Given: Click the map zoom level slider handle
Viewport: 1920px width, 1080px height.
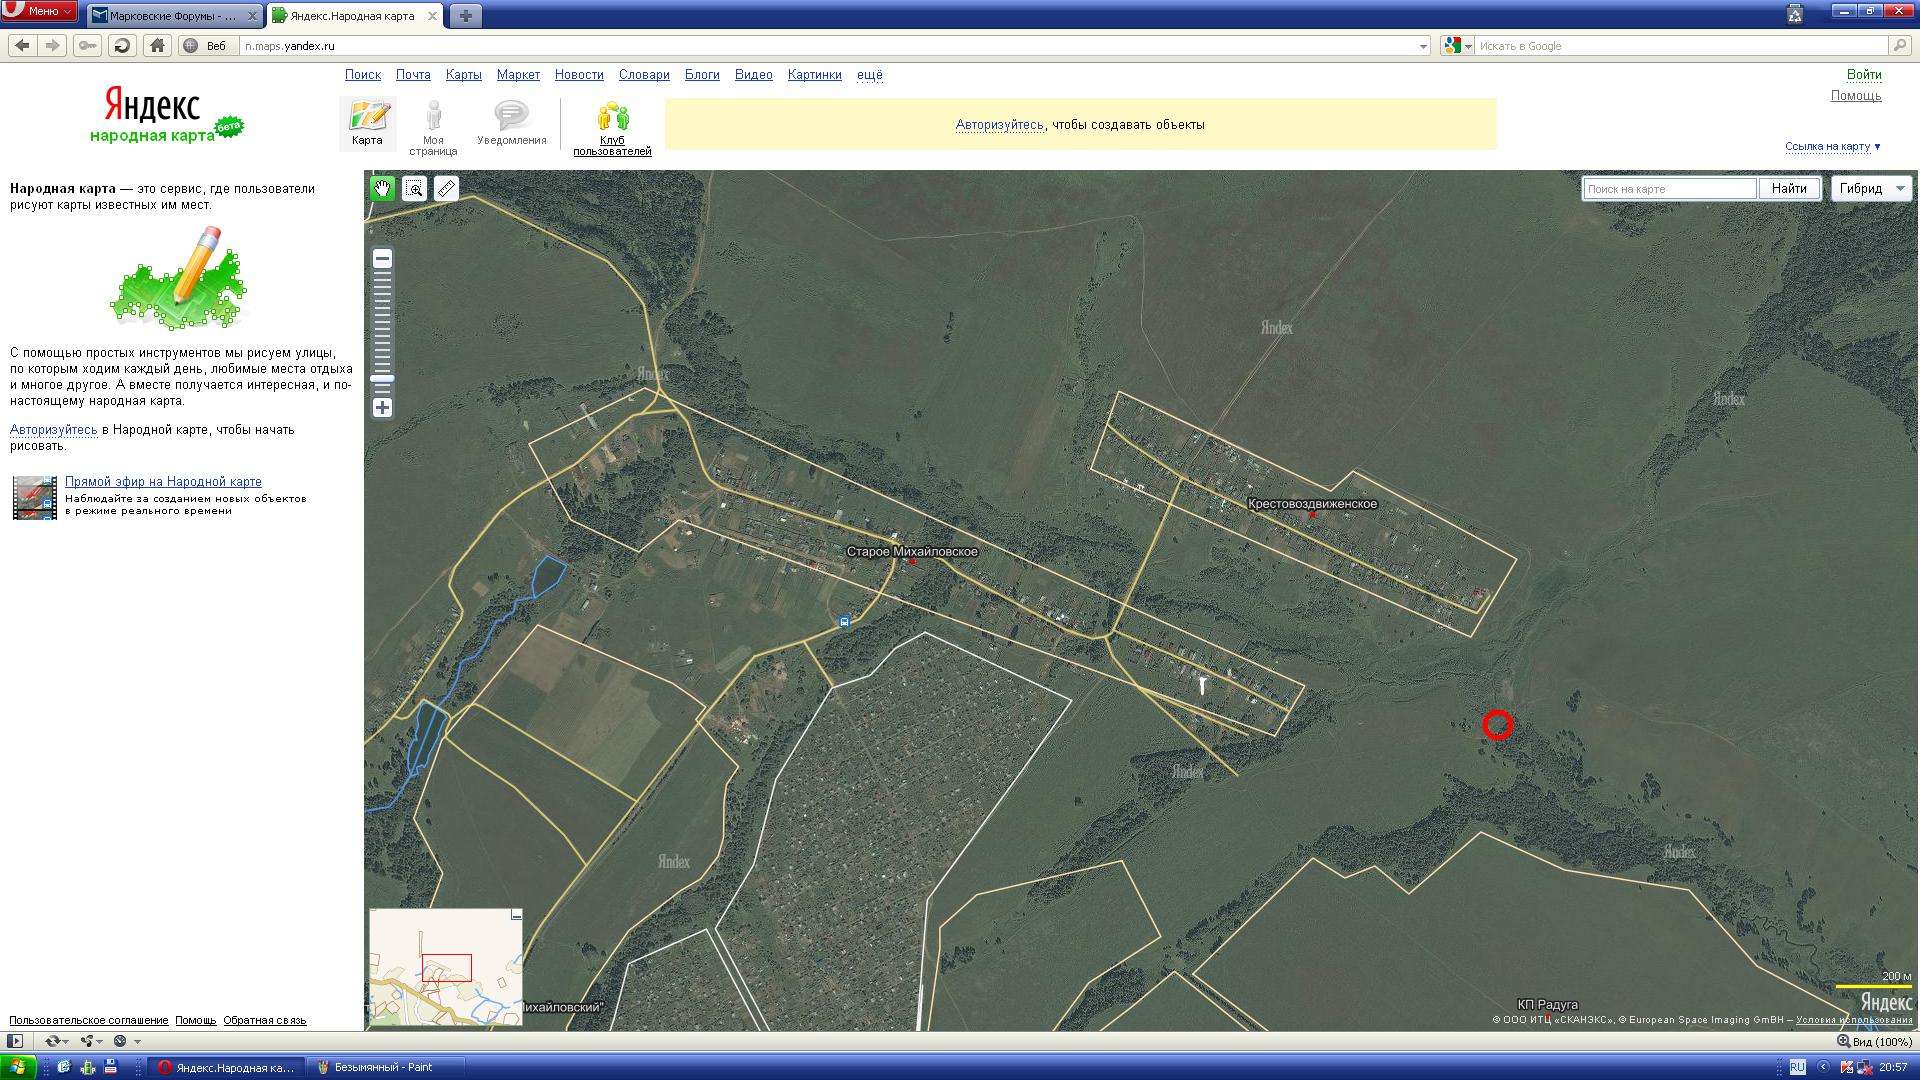Looking at the screenshot, I should point(382,378).
